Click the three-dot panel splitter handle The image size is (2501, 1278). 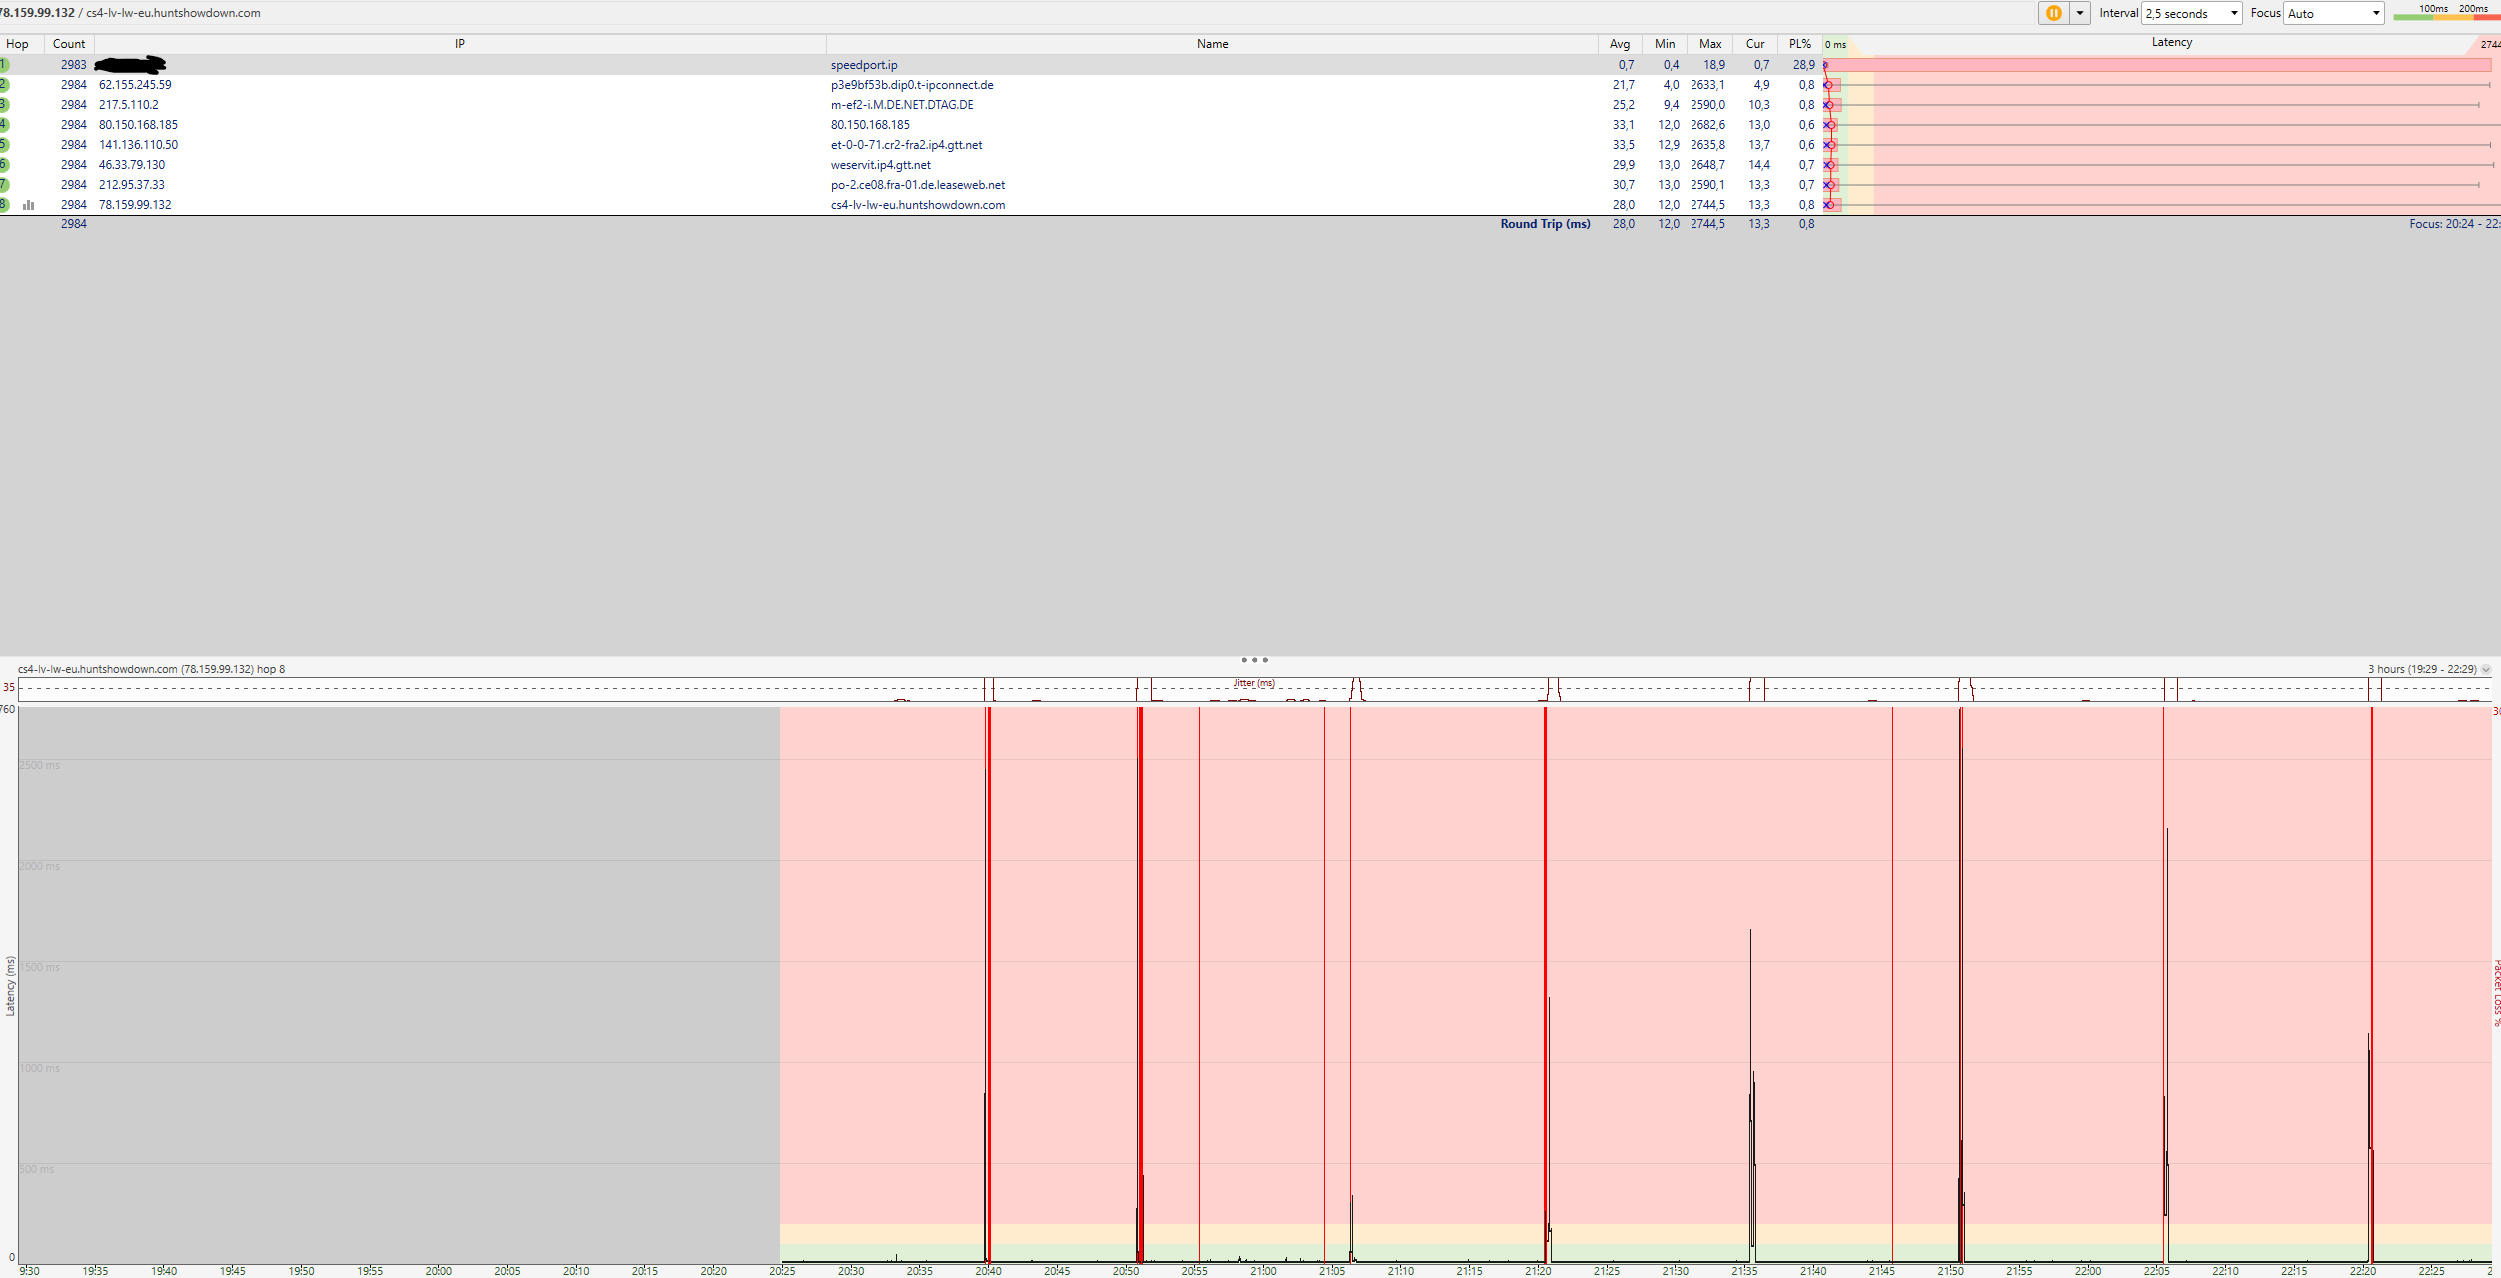pos(1254,660)
